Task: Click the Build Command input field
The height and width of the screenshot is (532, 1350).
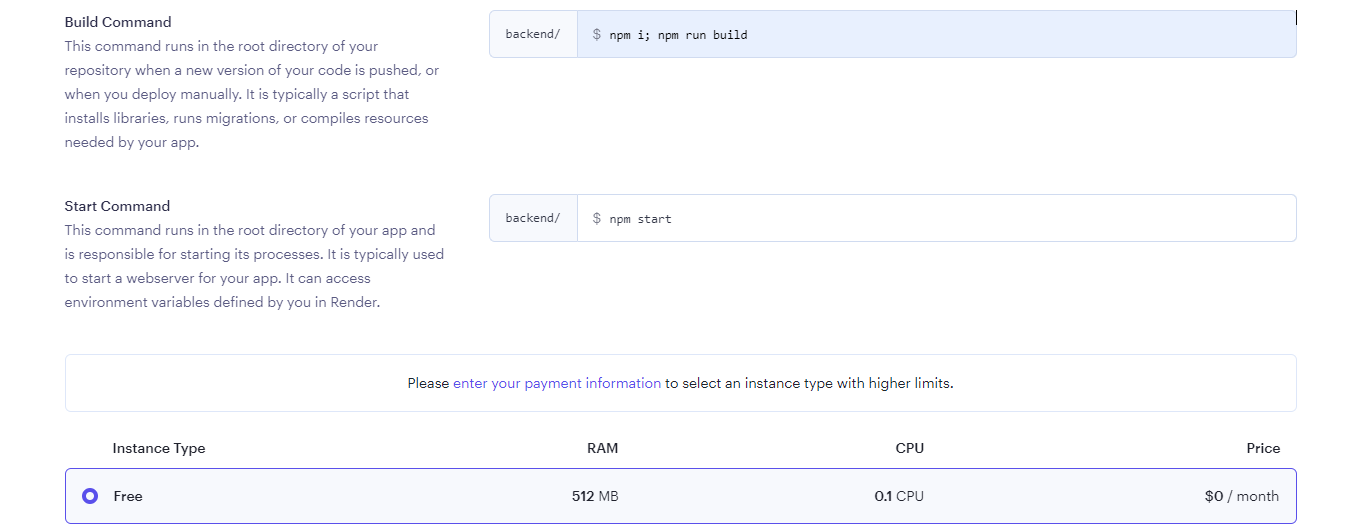Action: [937, 34]
